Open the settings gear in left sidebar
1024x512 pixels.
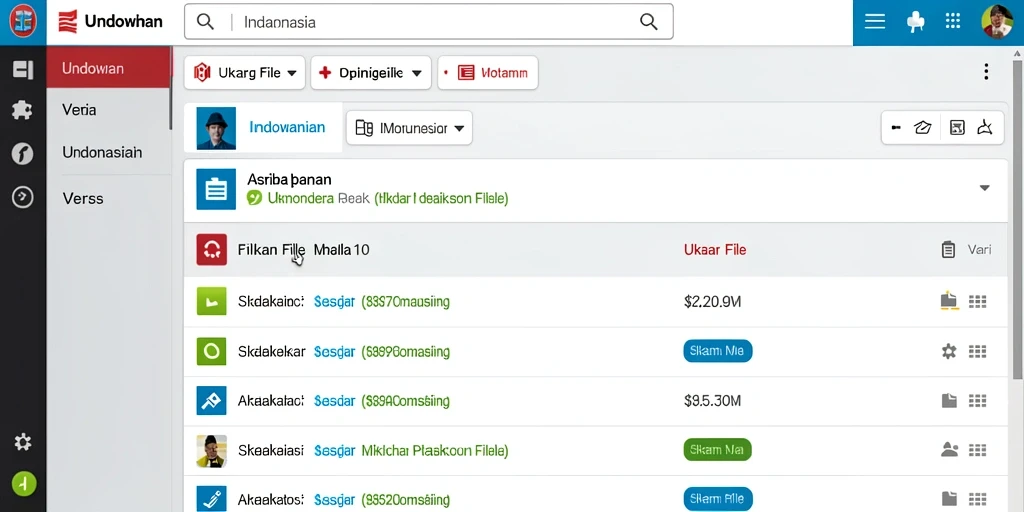click(22, 443)
